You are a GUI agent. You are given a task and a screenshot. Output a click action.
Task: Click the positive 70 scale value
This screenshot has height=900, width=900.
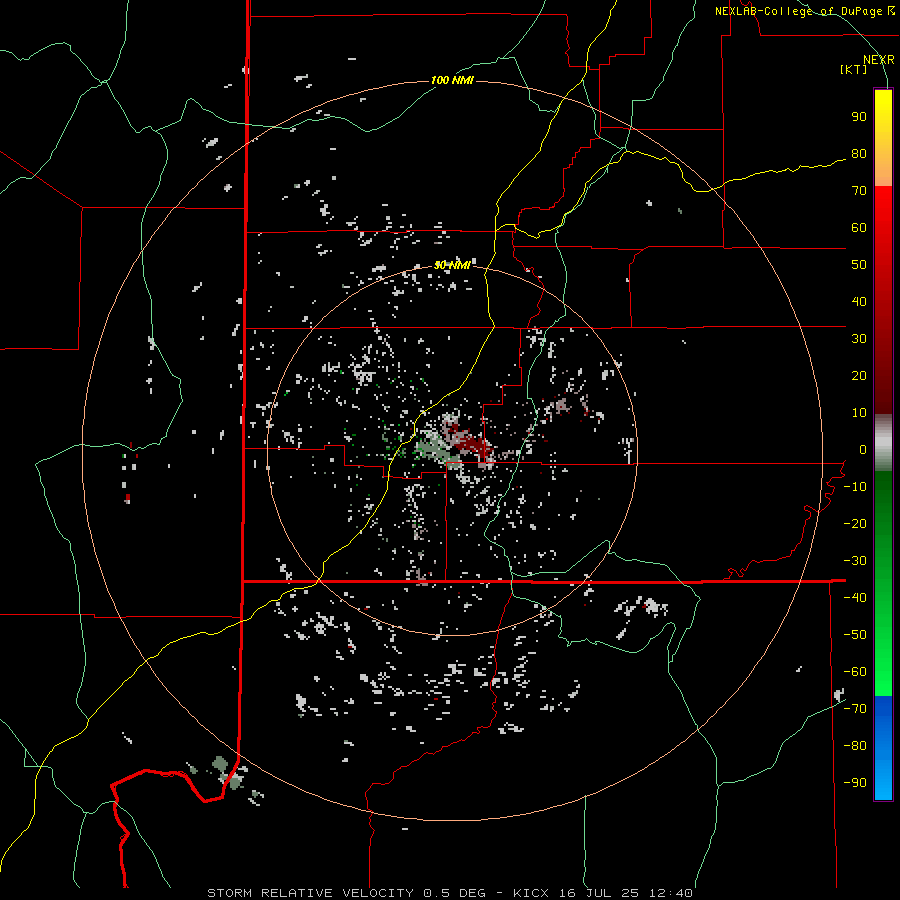tap(859, 191)
